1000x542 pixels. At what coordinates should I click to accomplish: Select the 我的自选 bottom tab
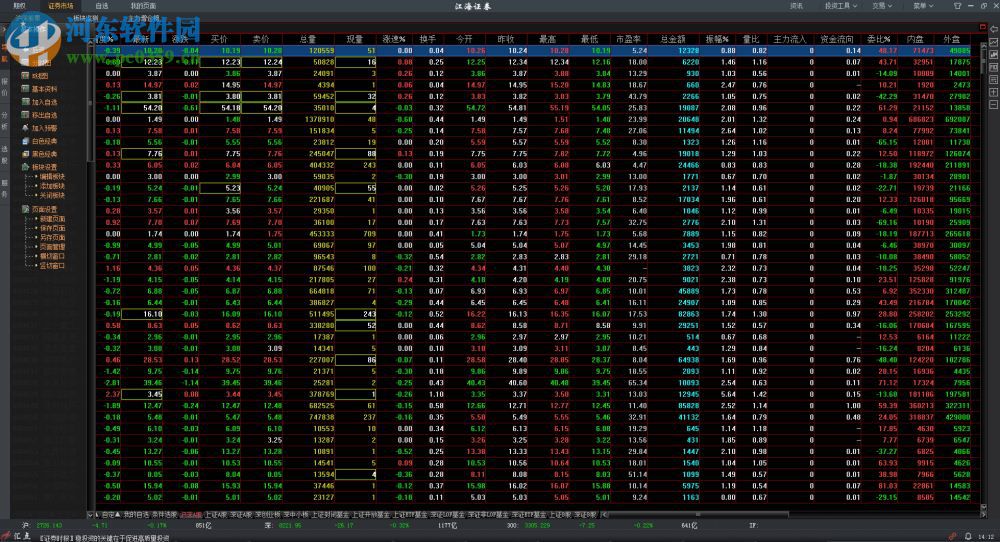[x=136, y=515]
